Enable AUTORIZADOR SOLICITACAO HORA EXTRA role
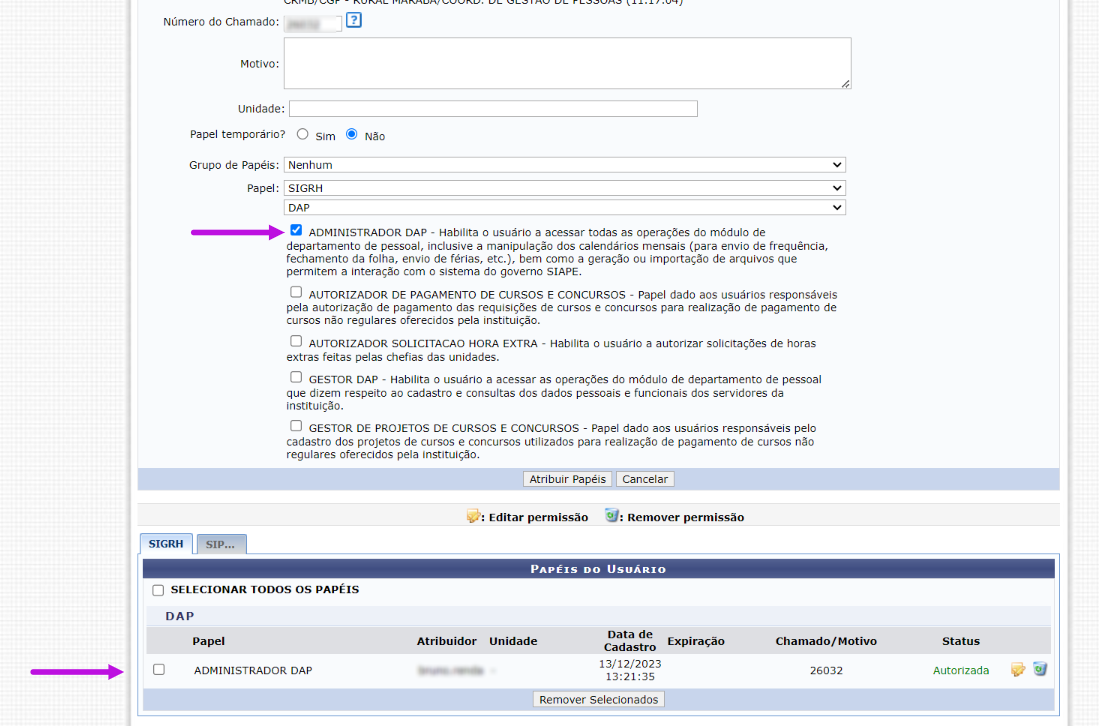Screen dimensions: 1099x726 tap(296, 341)
